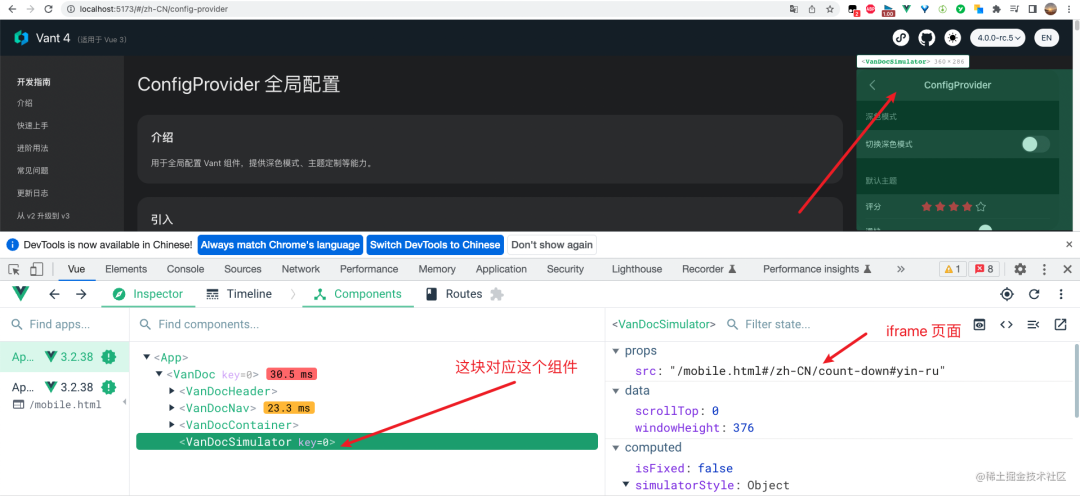Switch to the Lighthouse tab
Viewport: 1080px width, 496px height.
637,269
